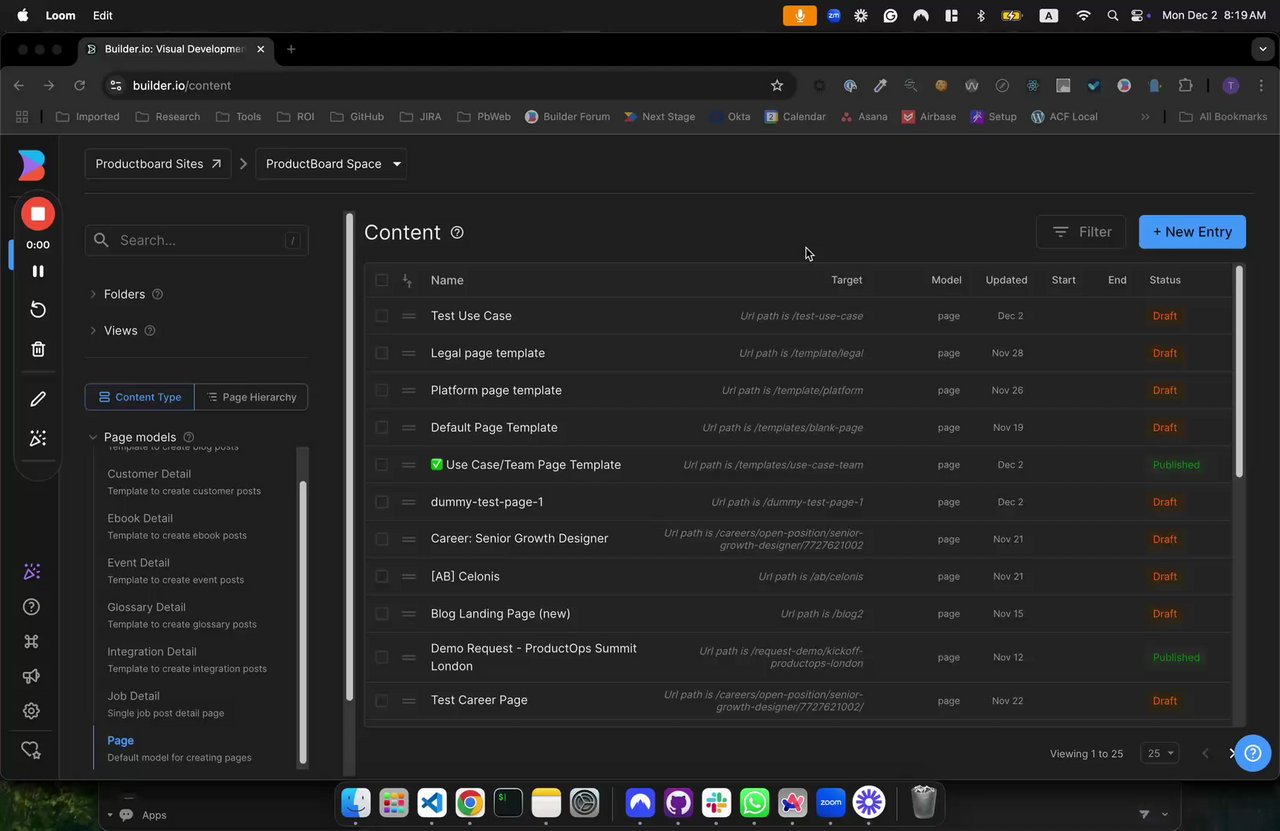Viewport: 1280px width, 831px height.
Task: Click the help icon next to Views
Action: click(150, 331)
